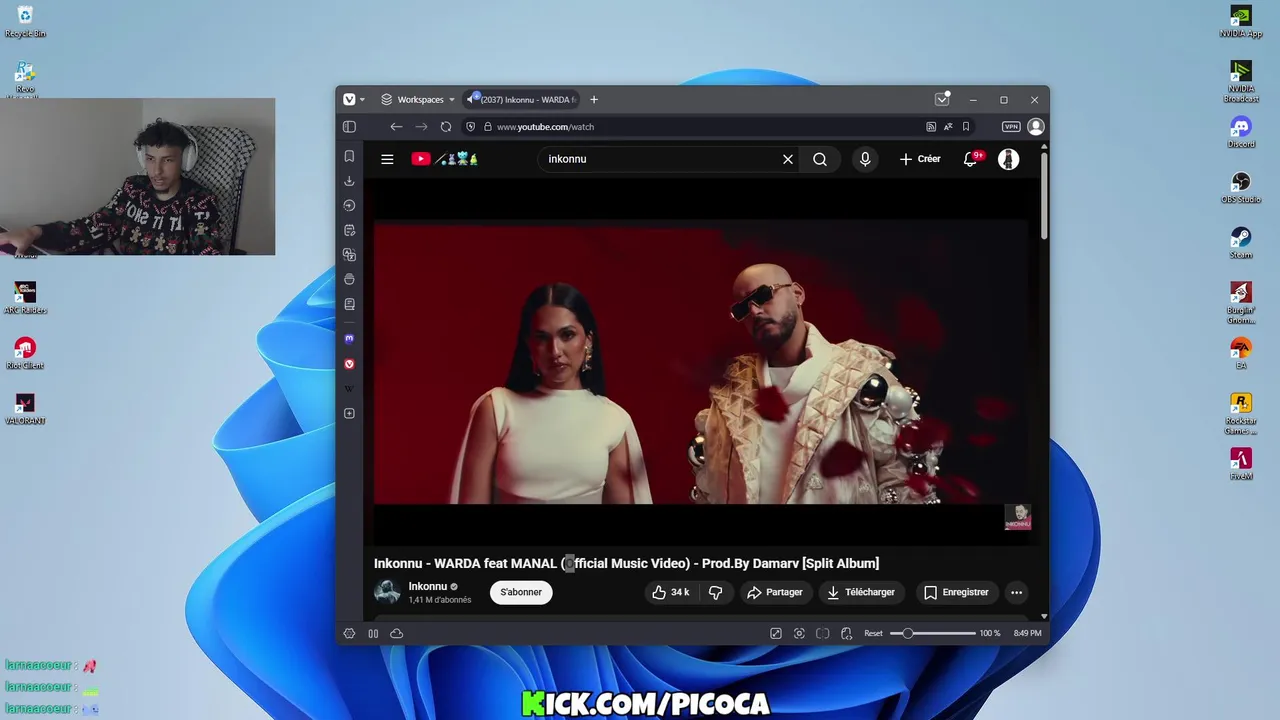Open sync cloud status icon
1280x720 pixels.
(396, 633)
